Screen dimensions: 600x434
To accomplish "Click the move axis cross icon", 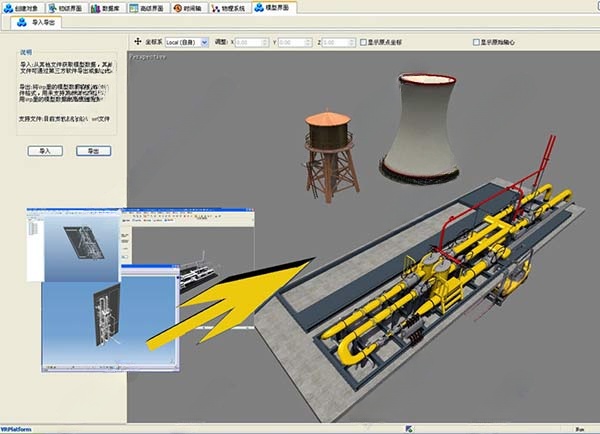I will coord(137,43).
